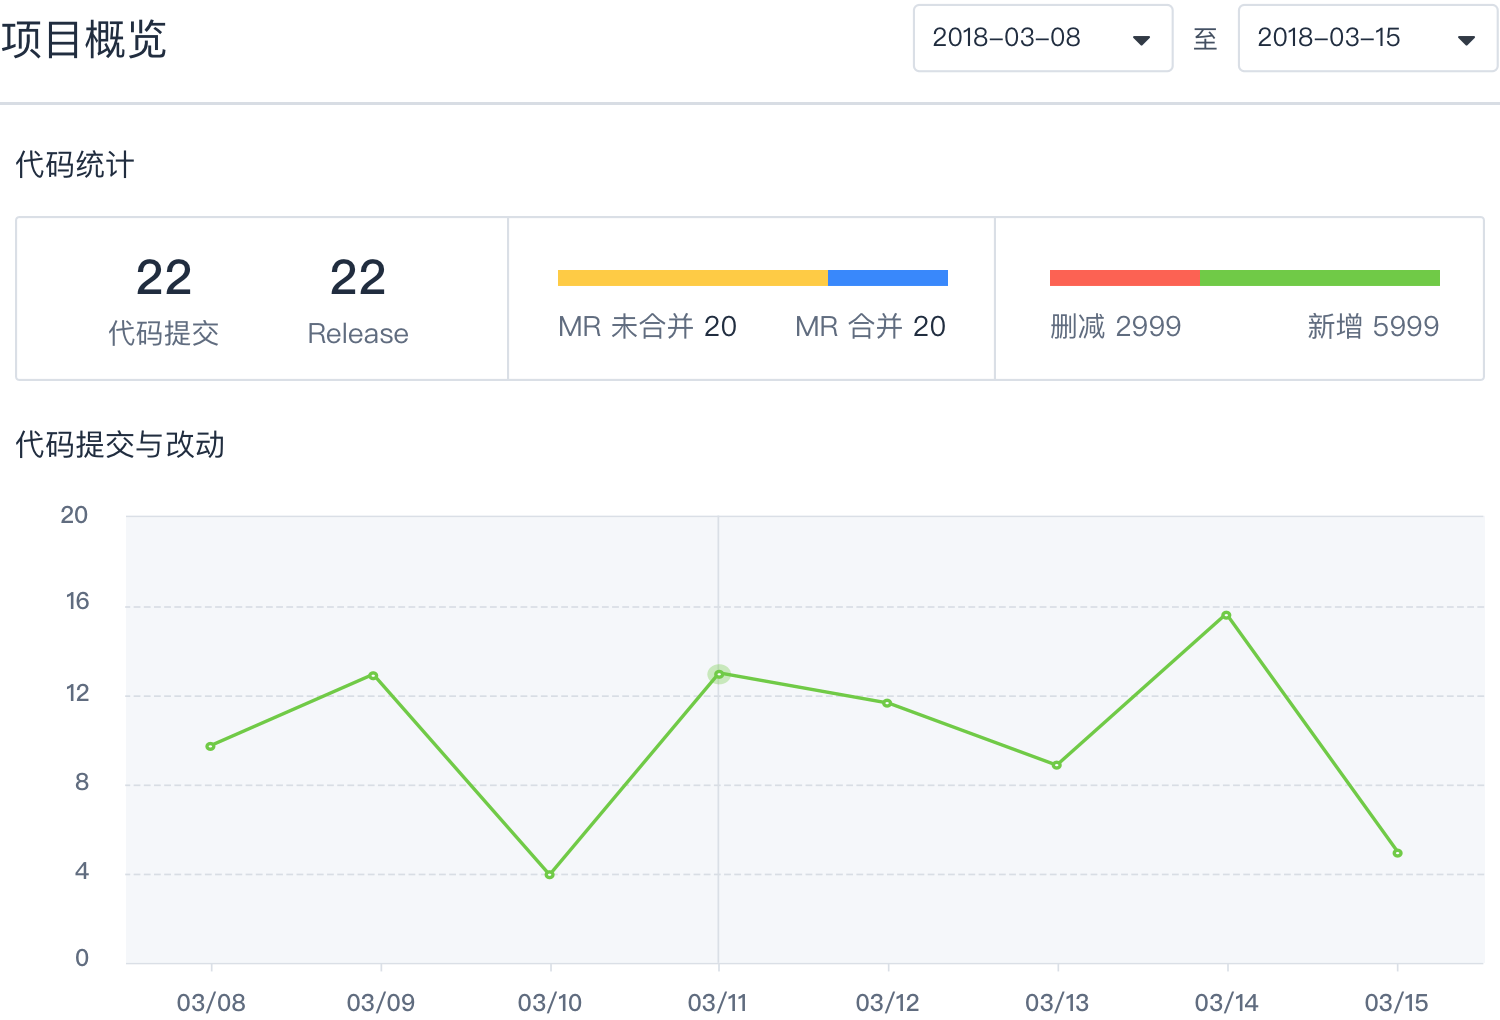This screenshot has width=1500, height=1020.
Task: Click the red deletions bar segment
Action: tap(1125, 278)
